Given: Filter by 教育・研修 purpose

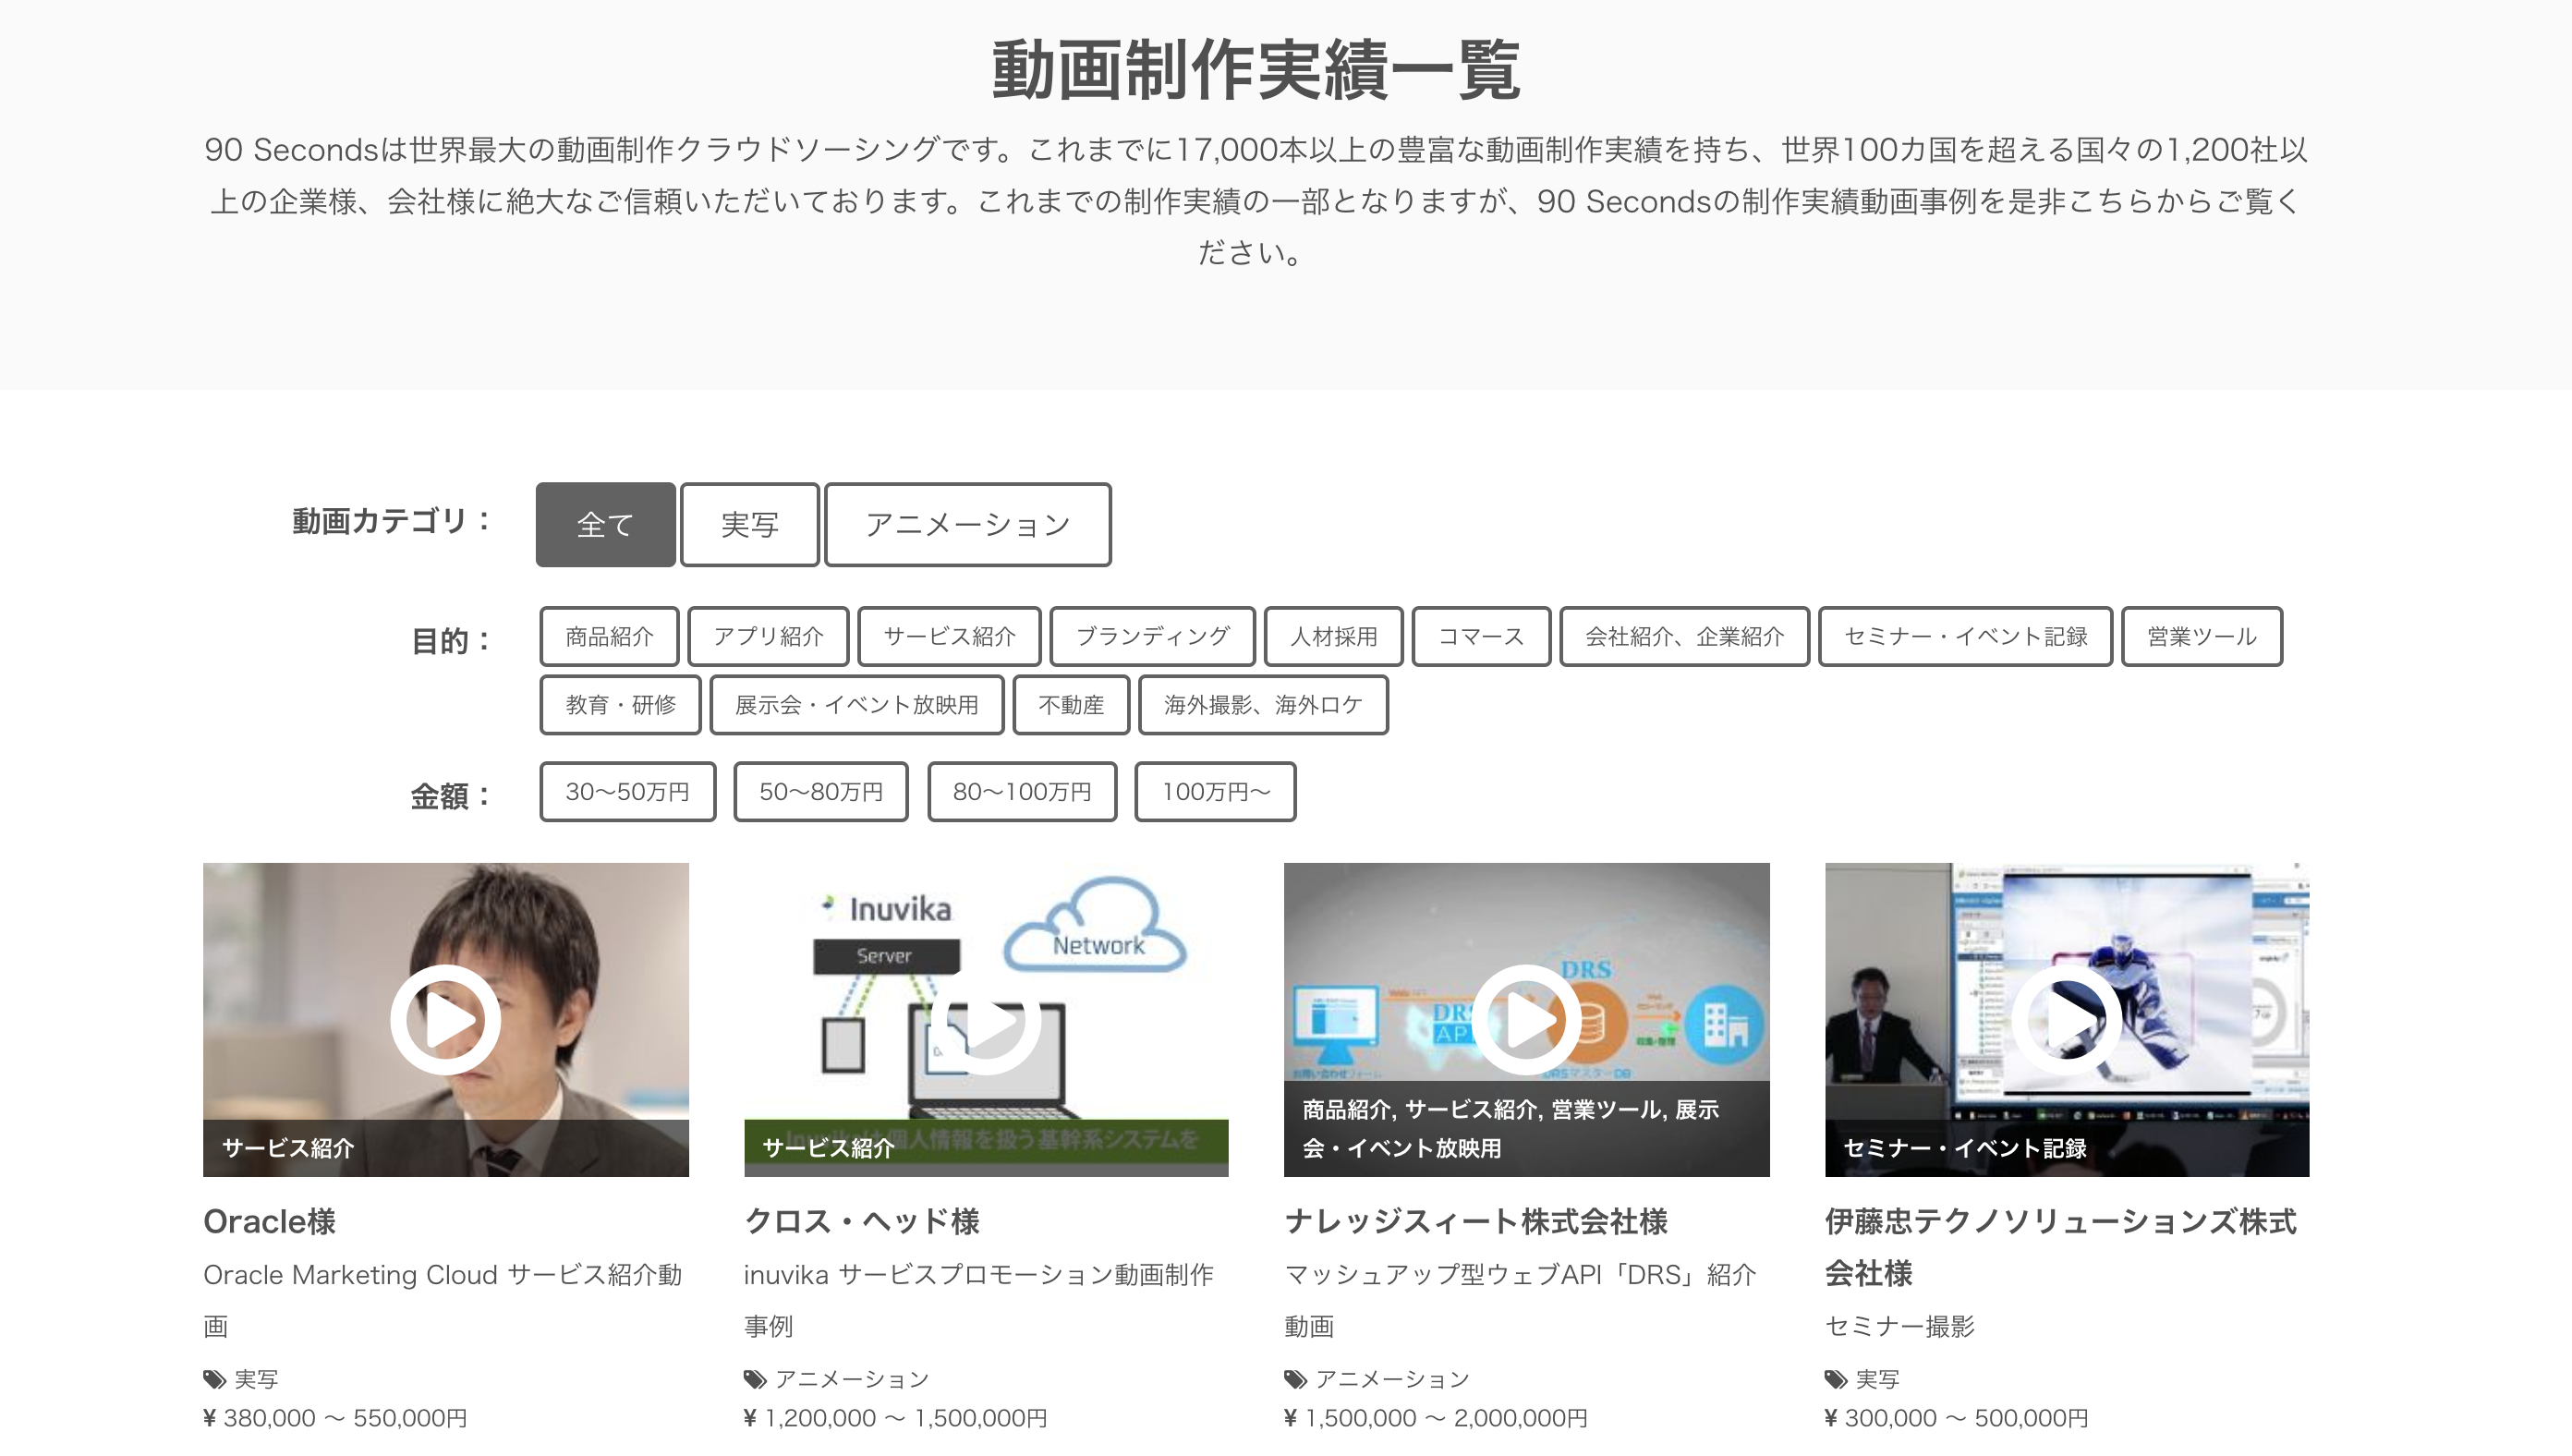Looking at the screenshot, I should click(x=620, y=705).
